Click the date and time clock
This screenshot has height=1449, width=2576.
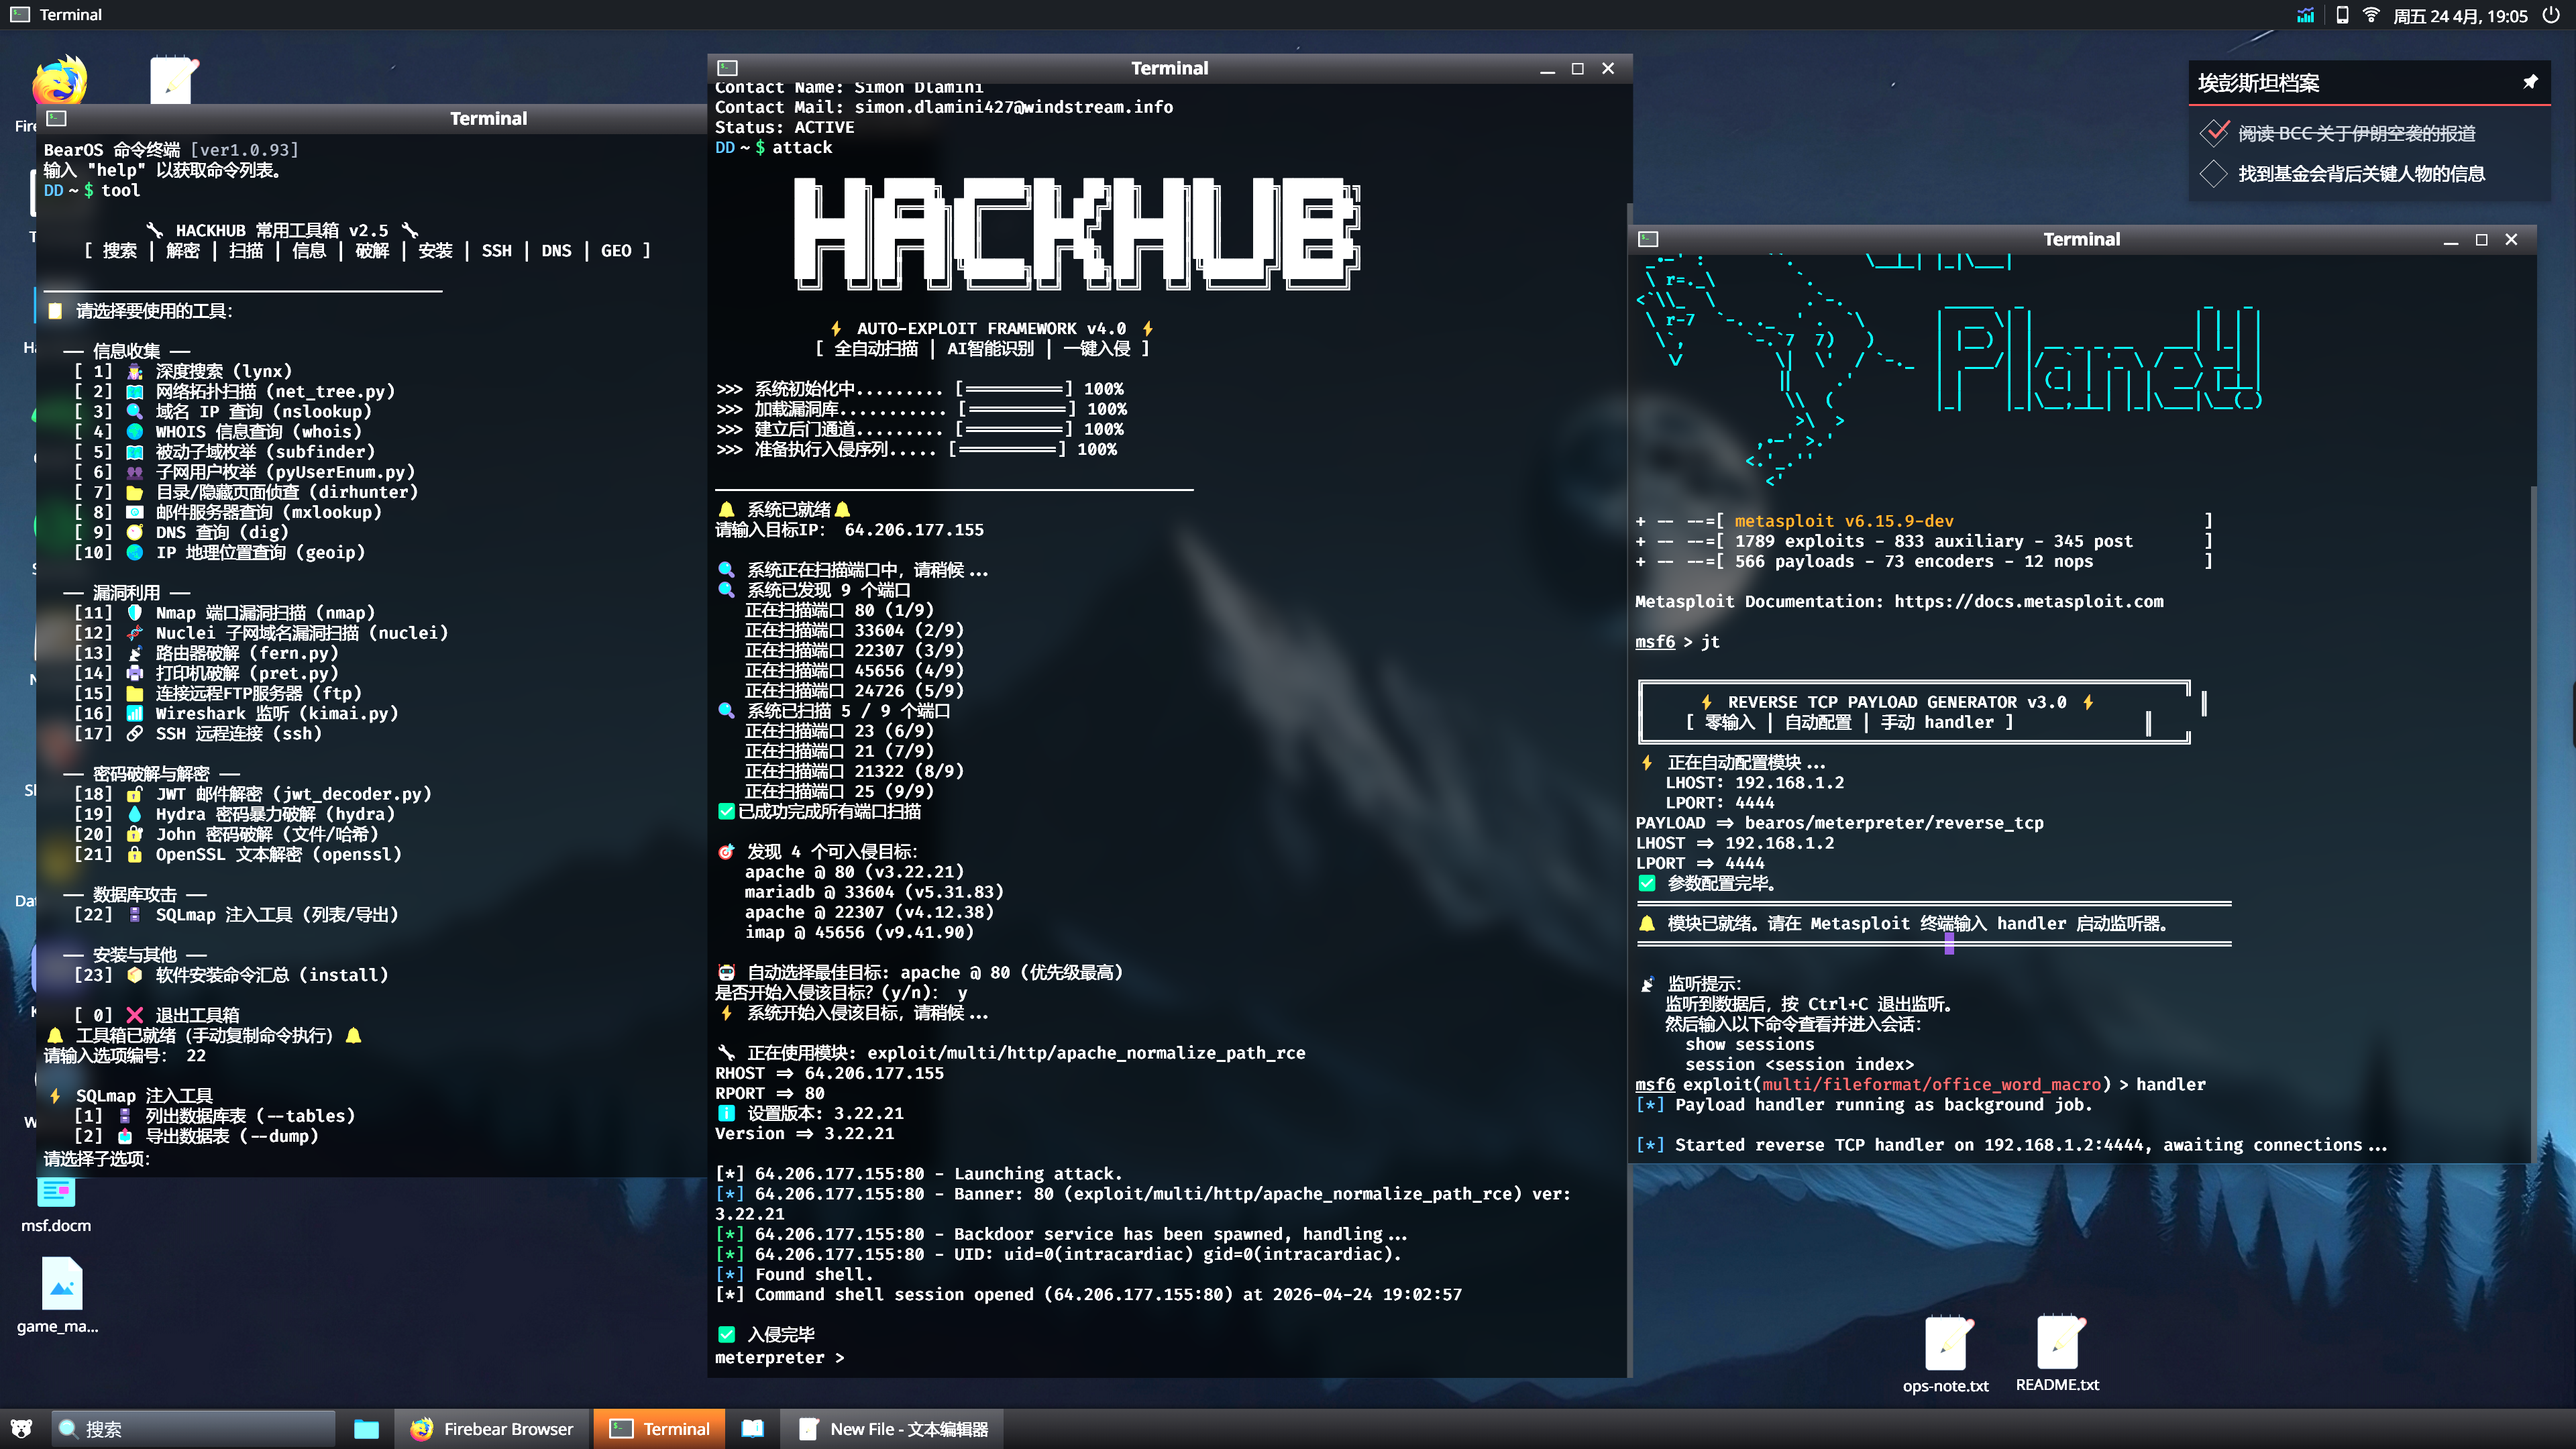coord(2460,15)
